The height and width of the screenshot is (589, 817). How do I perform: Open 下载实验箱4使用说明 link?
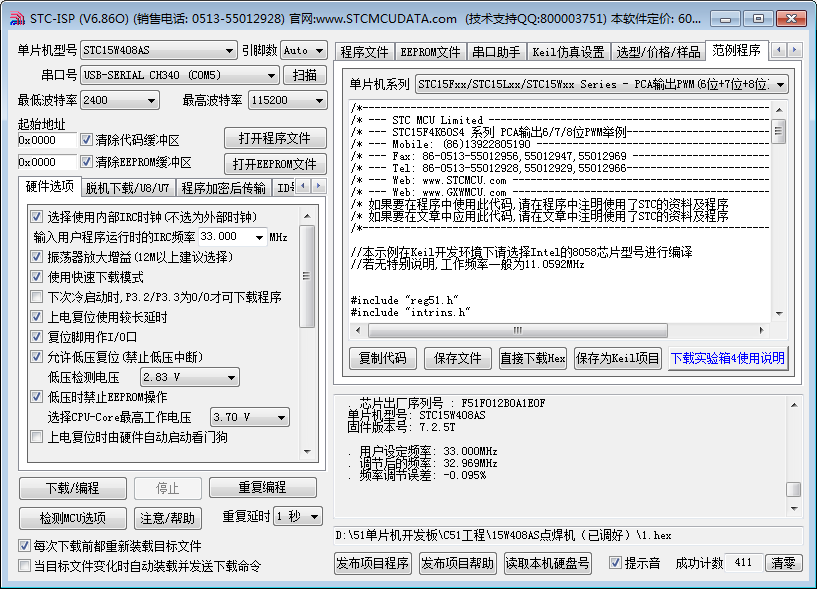point(727,358)
